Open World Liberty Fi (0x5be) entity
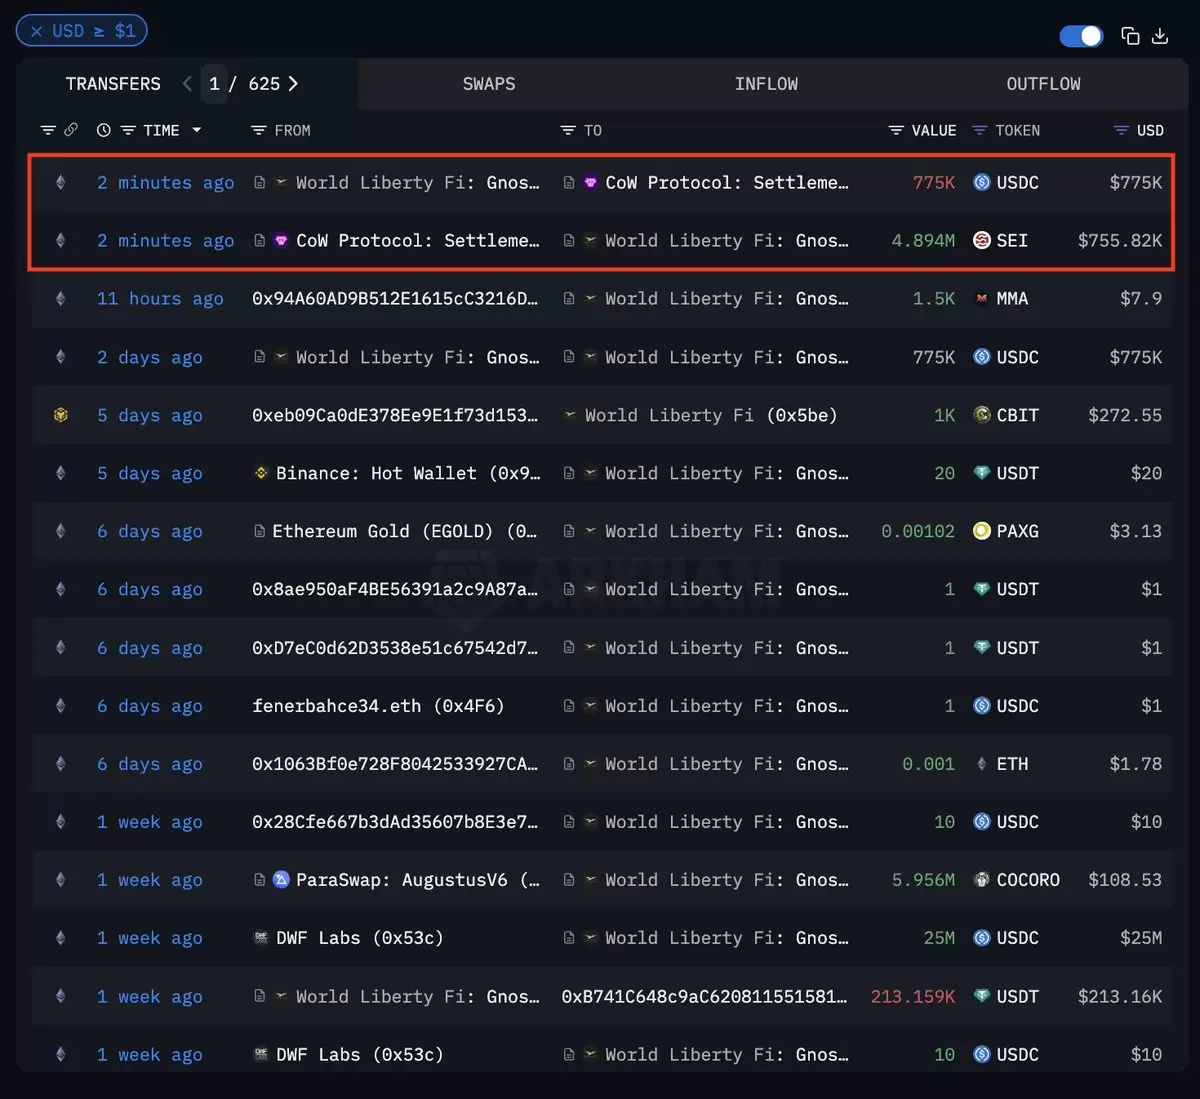The width and height of the screenshot is (1200, 1099). point(711,415)
